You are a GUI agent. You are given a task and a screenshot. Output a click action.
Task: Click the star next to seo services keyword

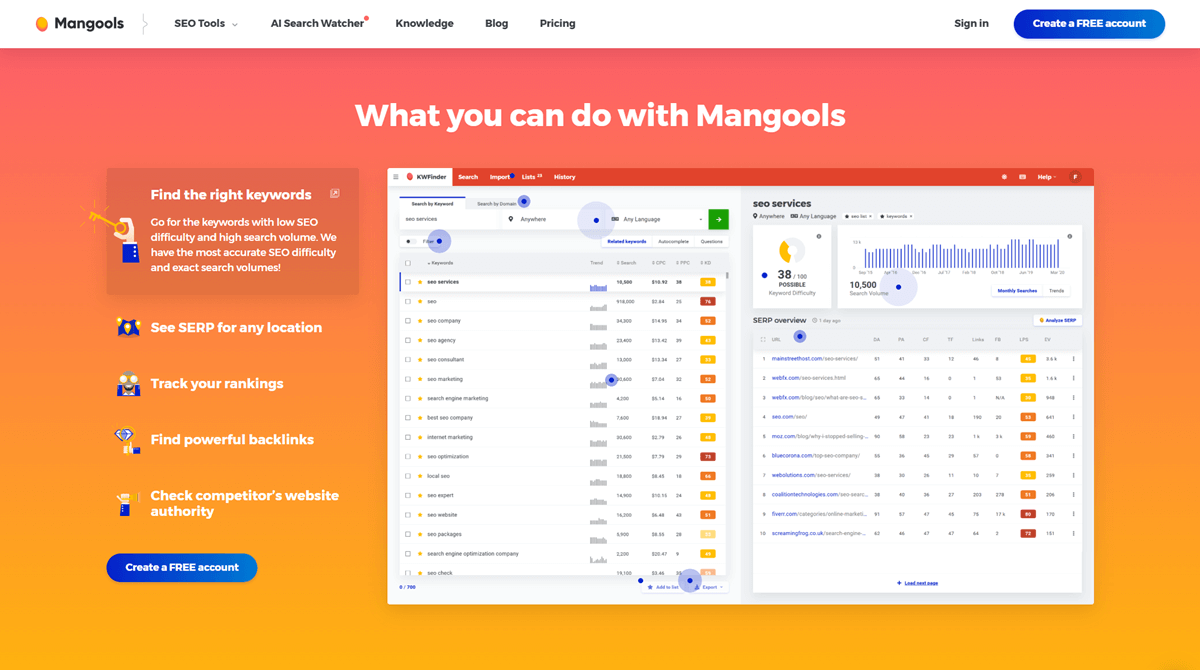click(420, 281)
